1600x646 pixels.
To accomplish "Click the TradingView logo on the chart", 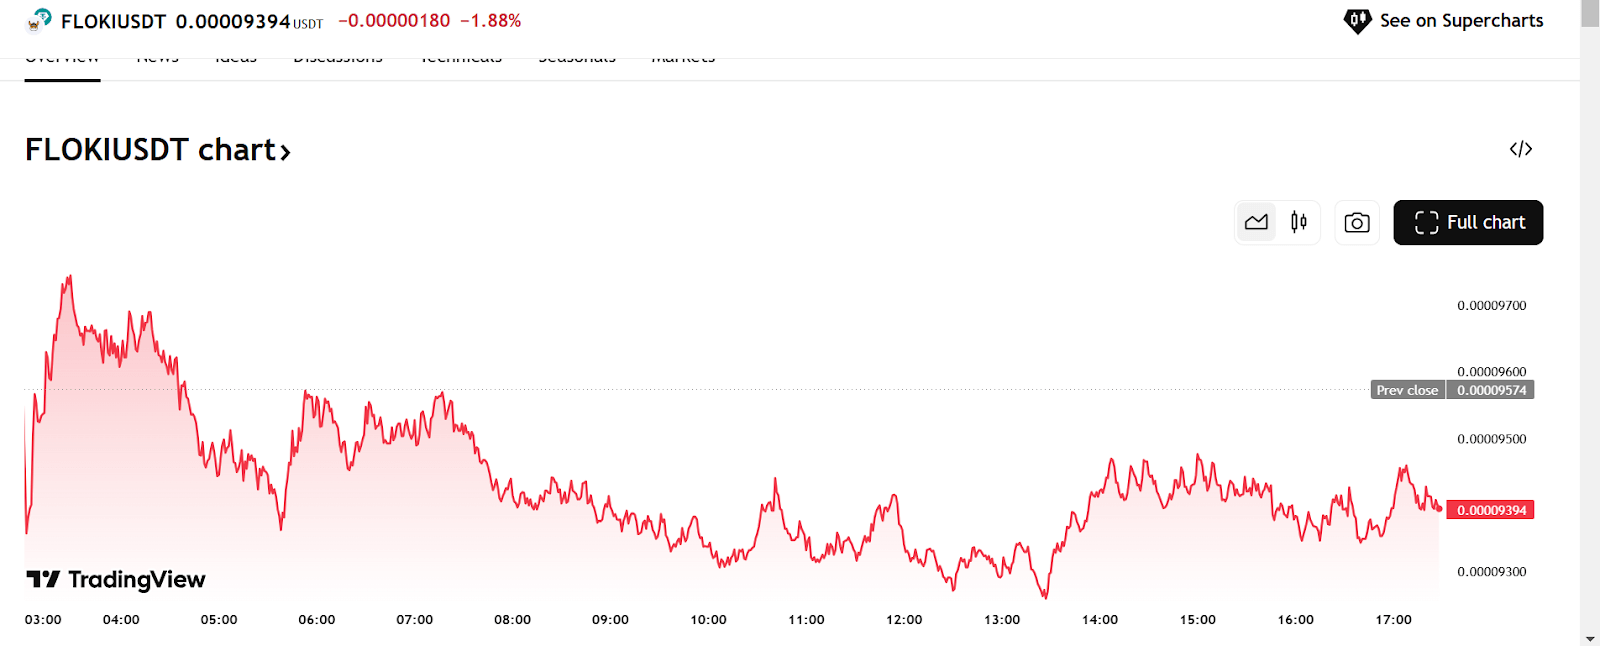I will pyautogui.click(x=116, y=579).
